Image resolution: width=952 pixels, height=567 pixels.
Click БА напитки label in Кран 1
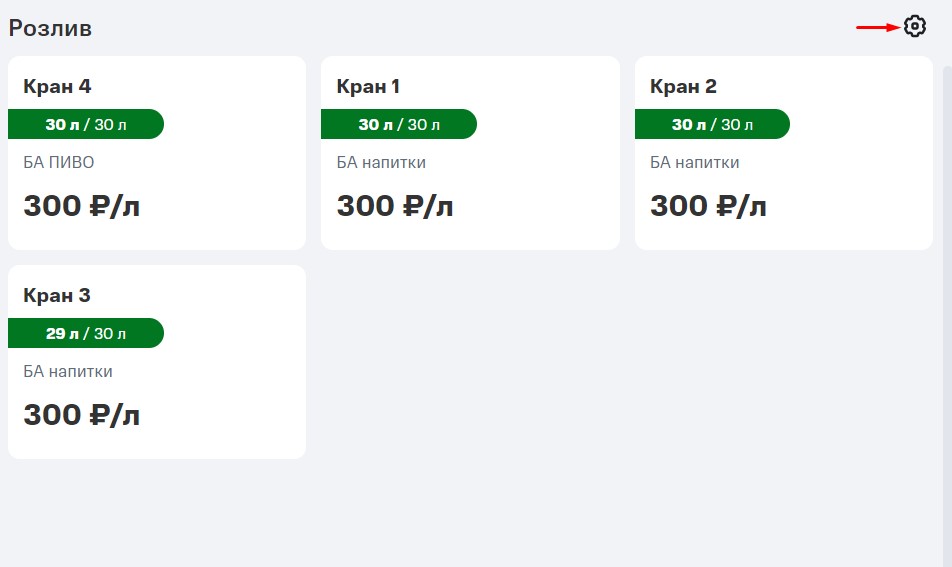(x=381, y=162)
